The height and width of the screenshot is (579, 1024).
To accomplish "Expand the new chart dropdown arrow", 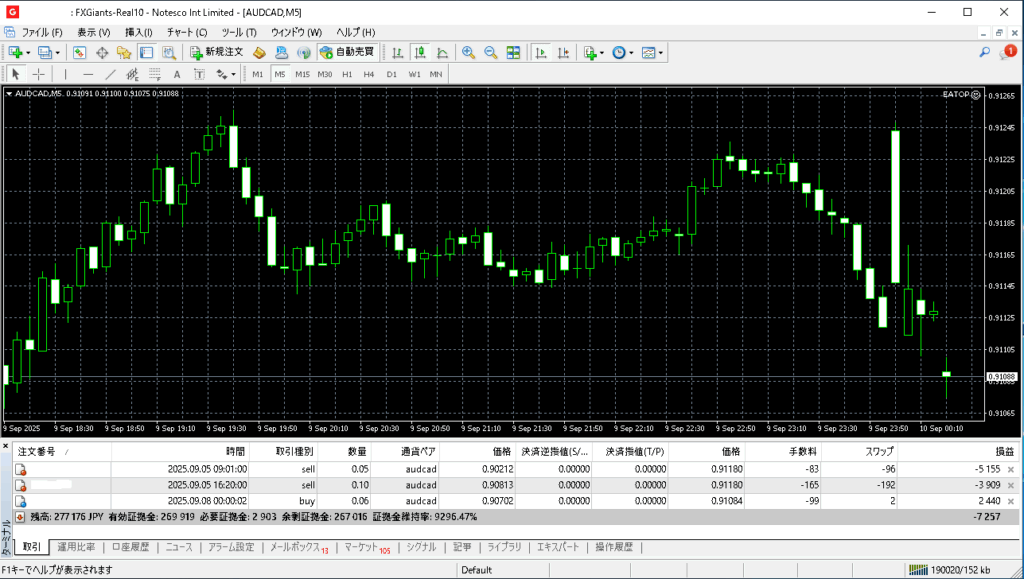I will click(28, 52).
